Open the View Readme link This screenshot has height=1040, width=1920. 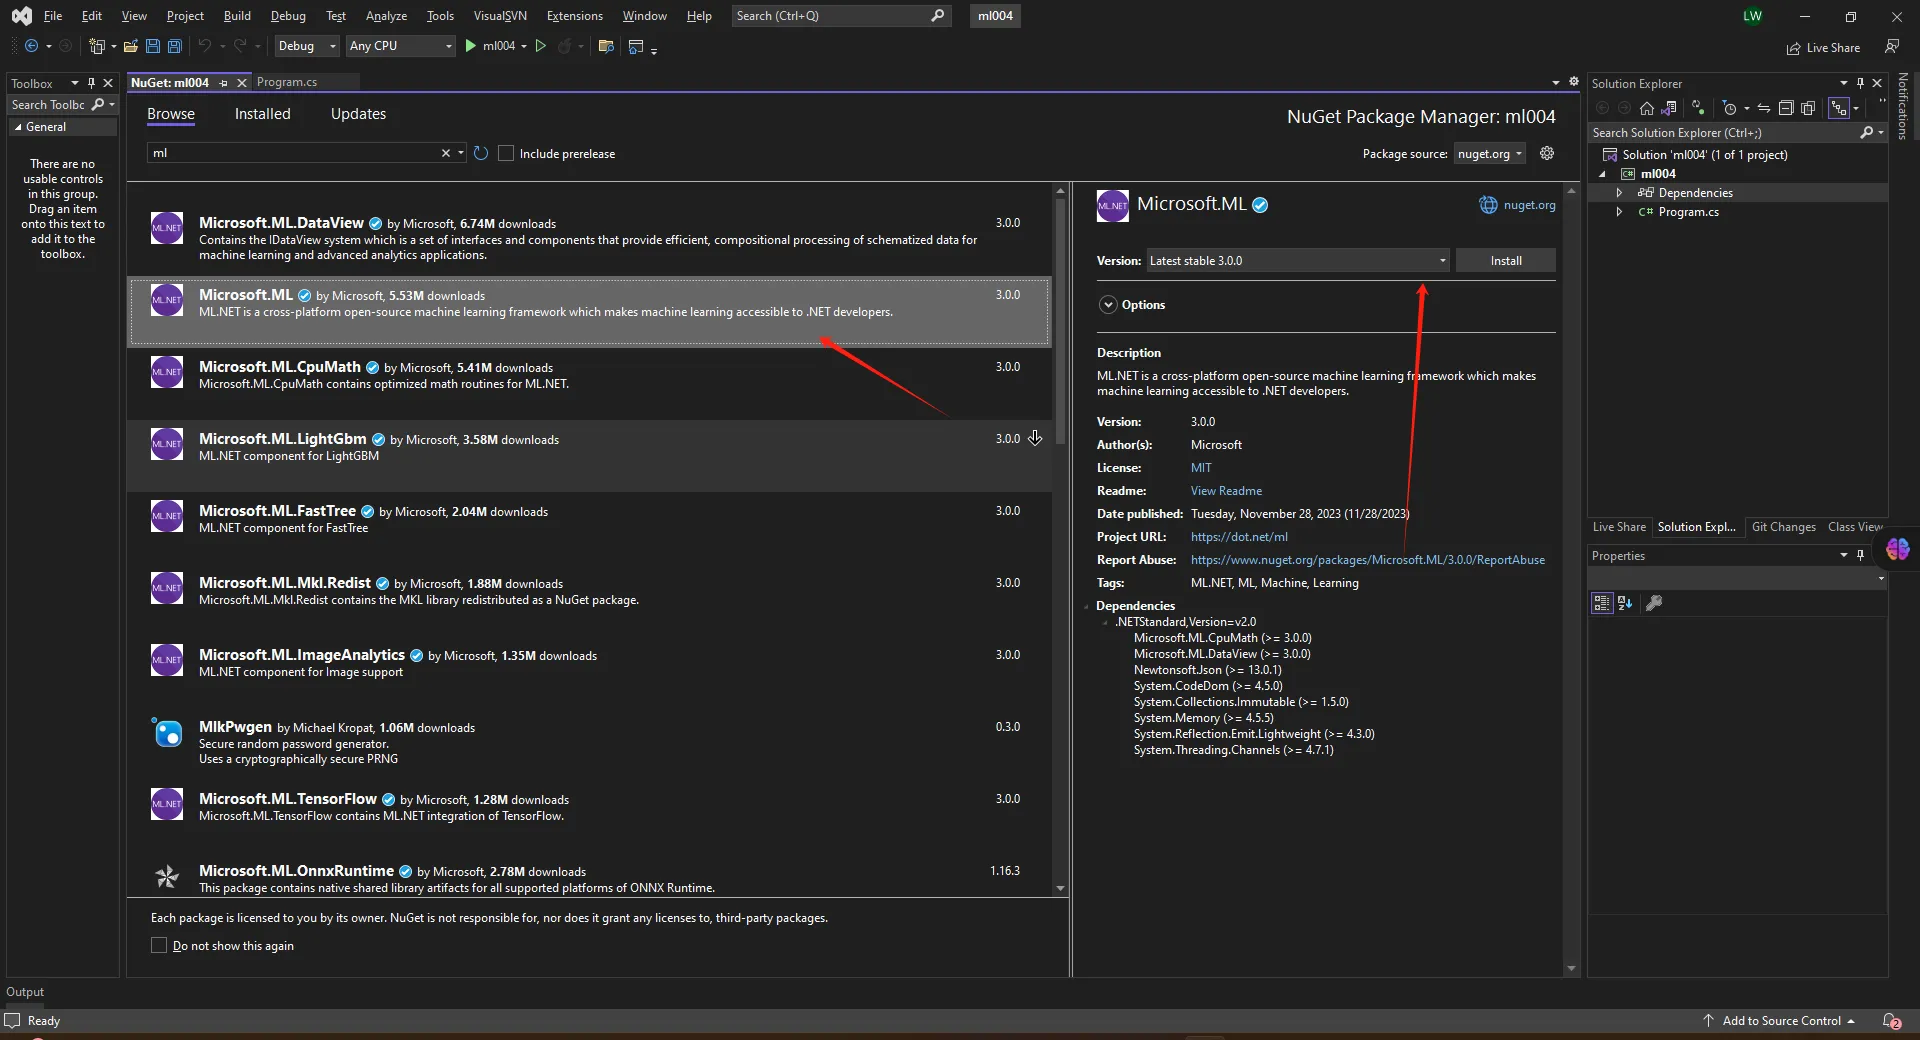[x=1226, y=491]
